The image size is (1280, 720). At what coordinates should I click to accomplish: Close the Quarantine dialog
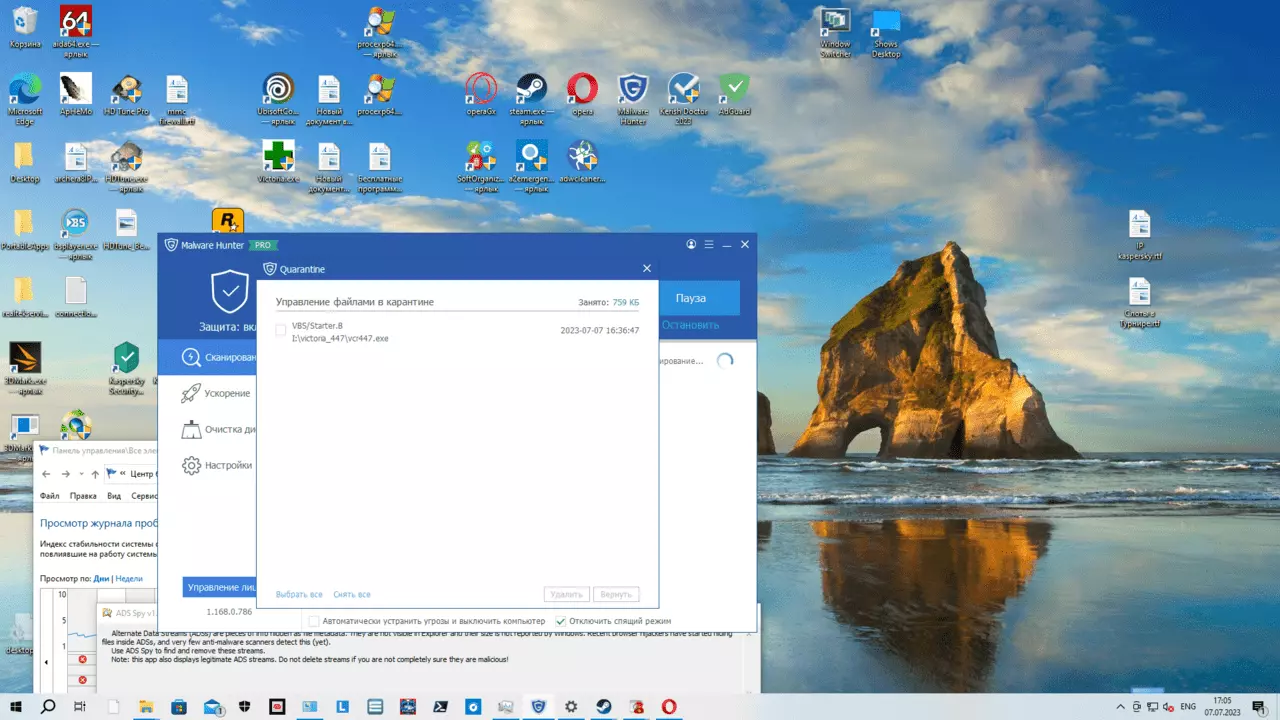click(646, 269)
